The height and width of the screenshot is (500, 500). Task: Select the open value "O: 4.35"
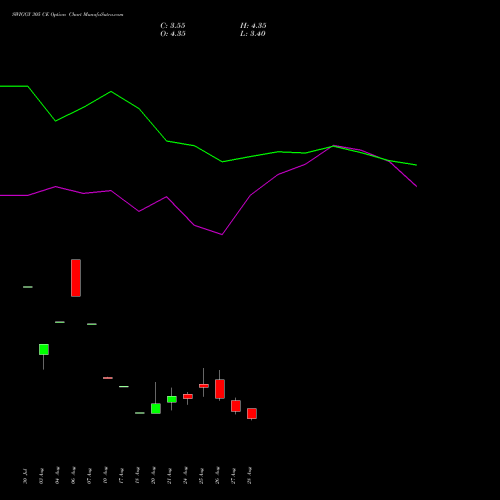(x=173, y=34)
